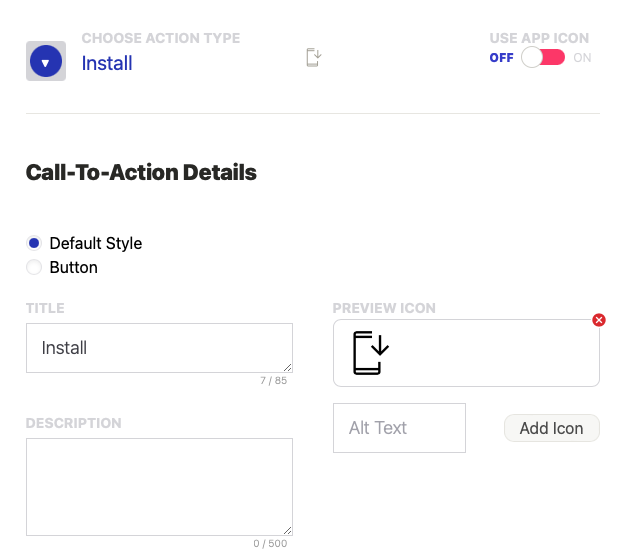The width and height of the screenshot is (620, 560).
Task: Click the small install icon beside action type
Action: pyautogui.click(x=313, y=58)
